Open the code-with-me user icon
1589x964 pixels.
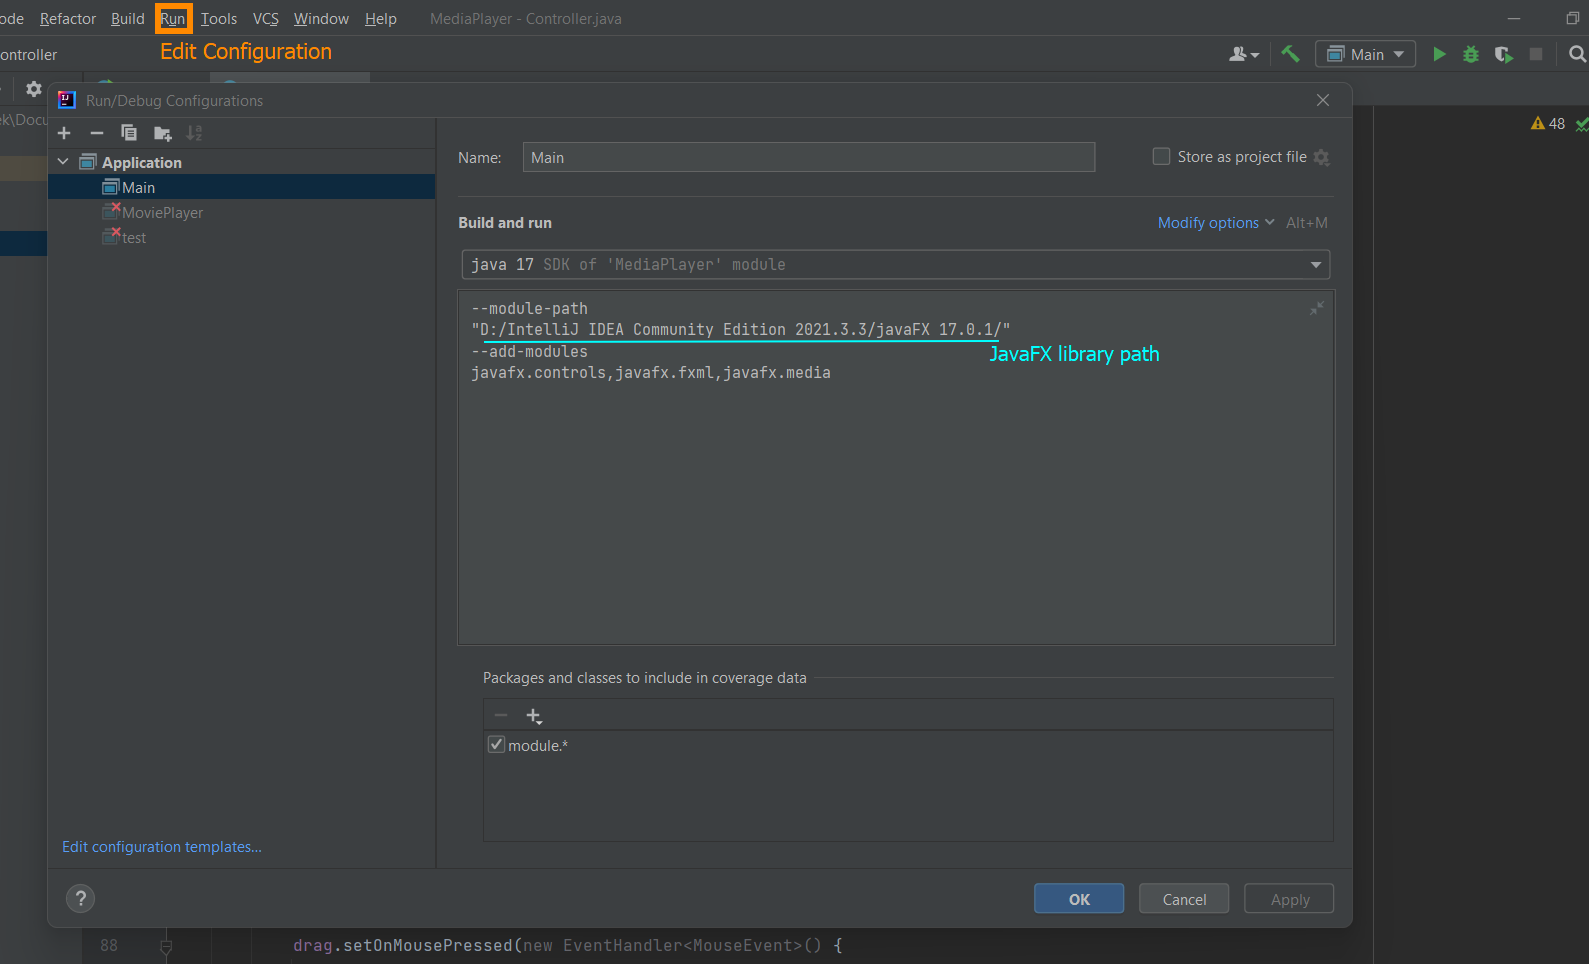[x=1243, y=54]
